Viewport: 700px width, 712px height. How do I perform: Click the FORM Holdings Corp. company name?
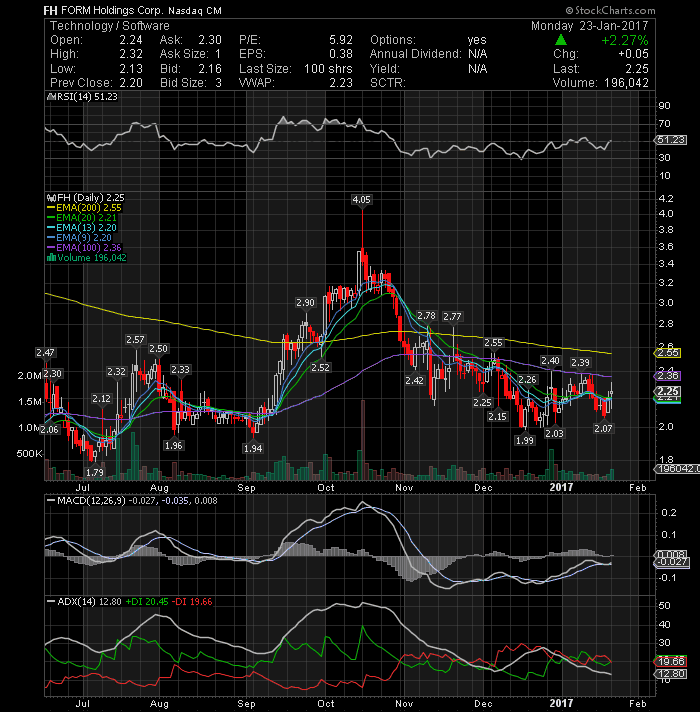point(113,10)
